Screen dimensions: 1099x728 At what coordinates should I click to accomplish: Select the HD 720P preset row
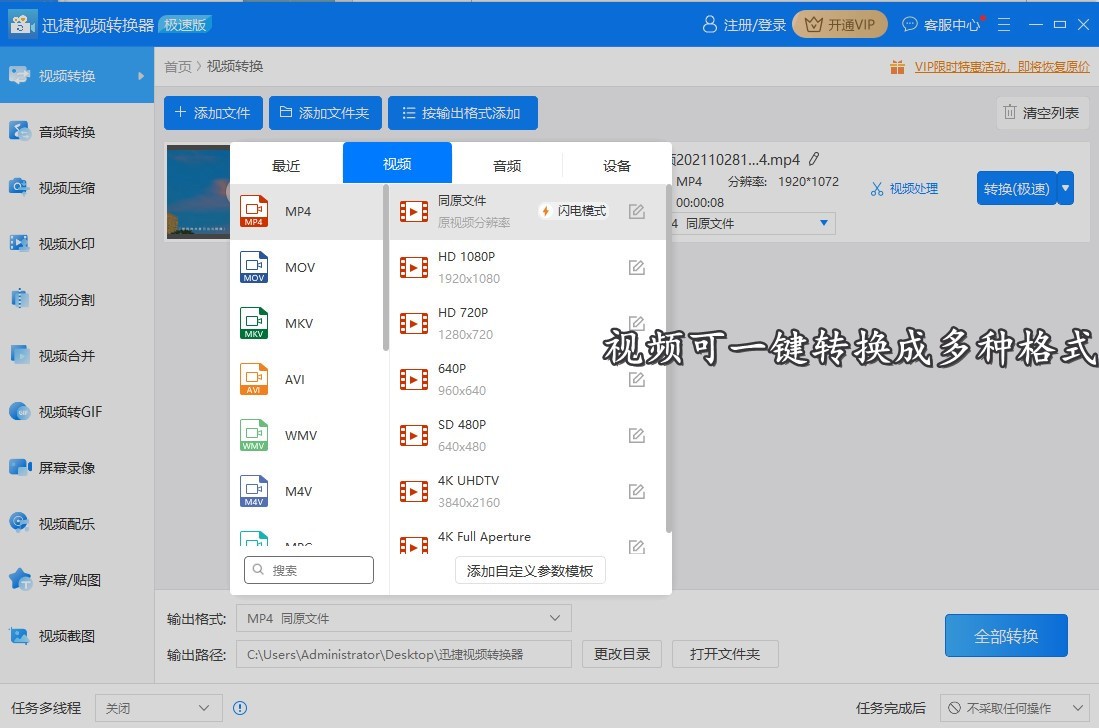pyautogui.click(x=527, y=323)
